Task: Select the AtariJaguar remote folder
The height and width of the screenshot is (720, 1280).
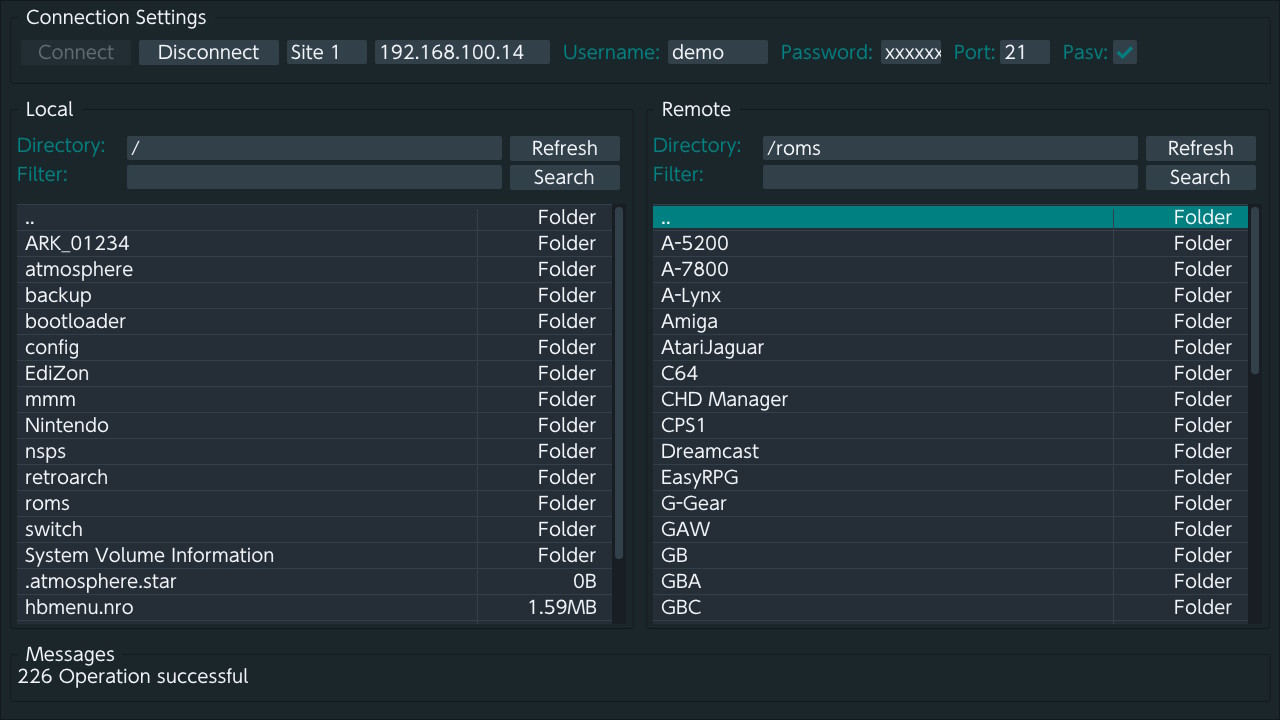Action: pyautogui.click(x=712, y=347)
